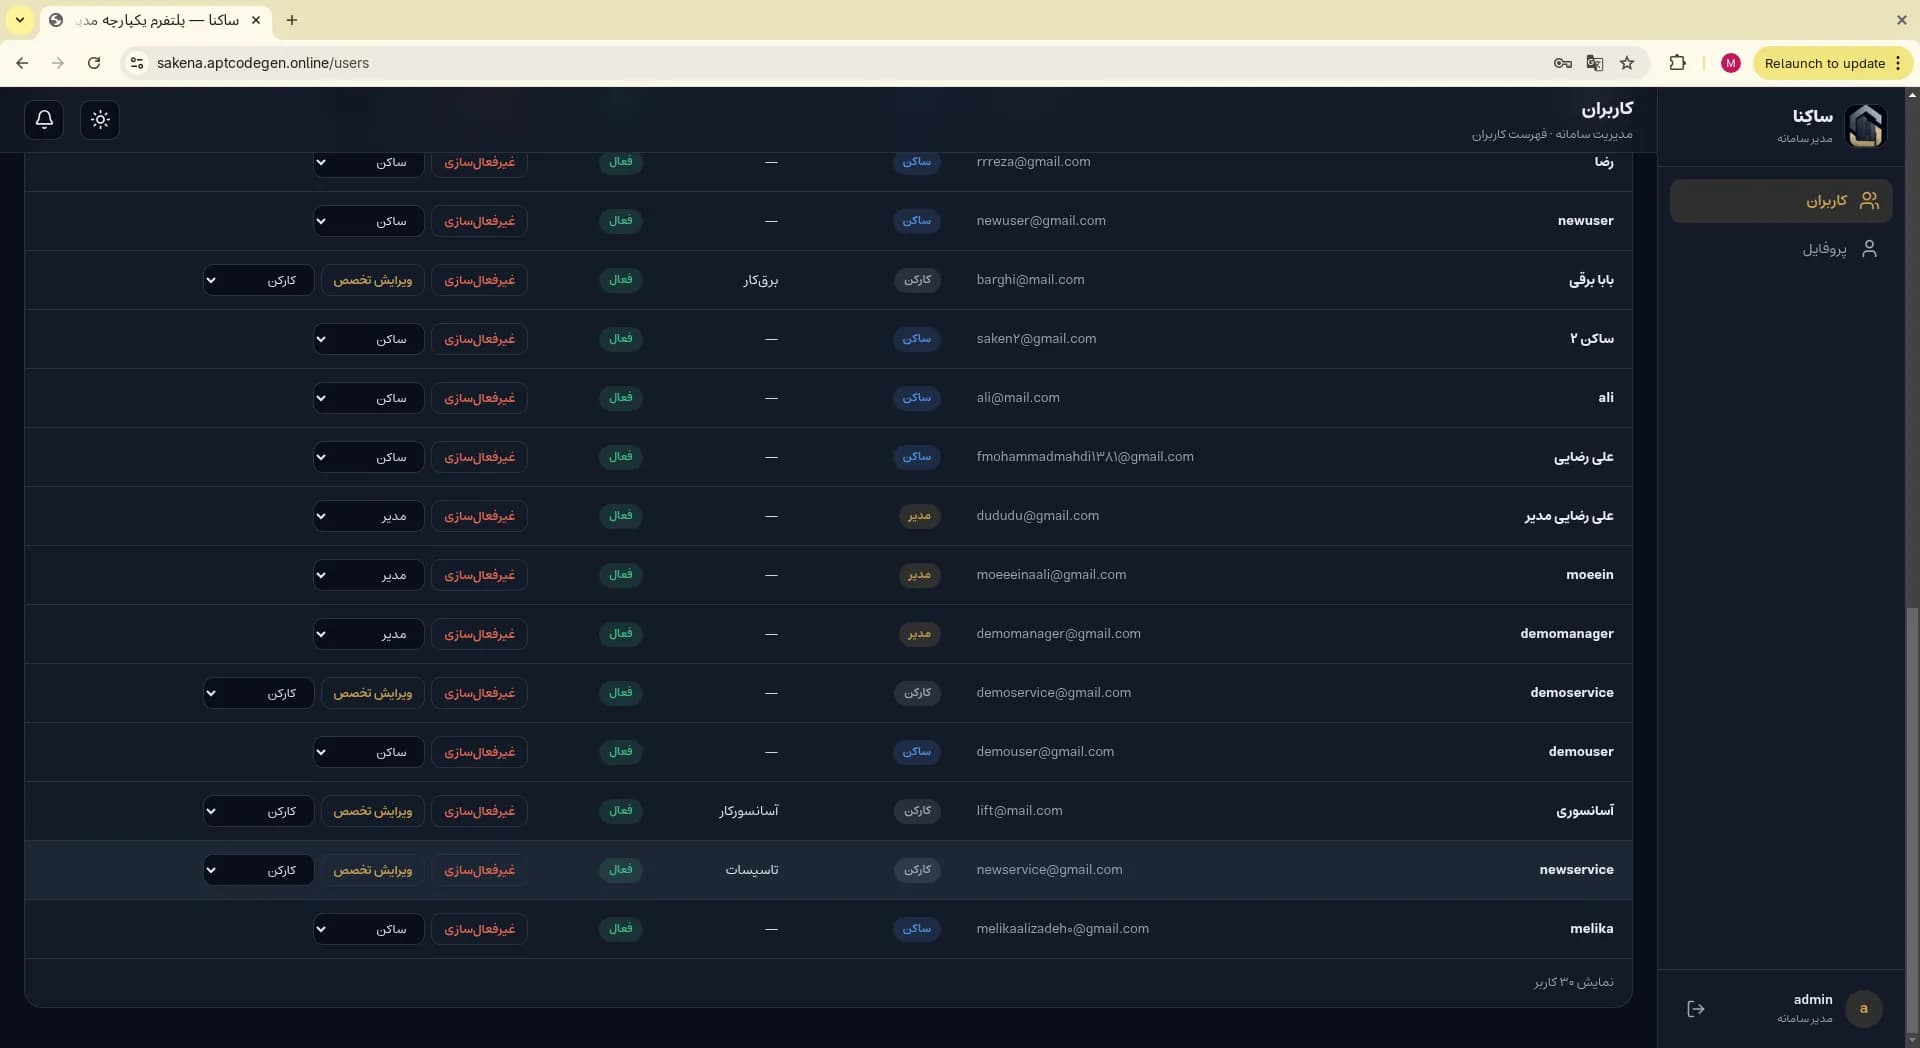Click the user name melika
Image resolution: width=1920 pixels, height=1048 pixels.
(x=1591, y=929)
